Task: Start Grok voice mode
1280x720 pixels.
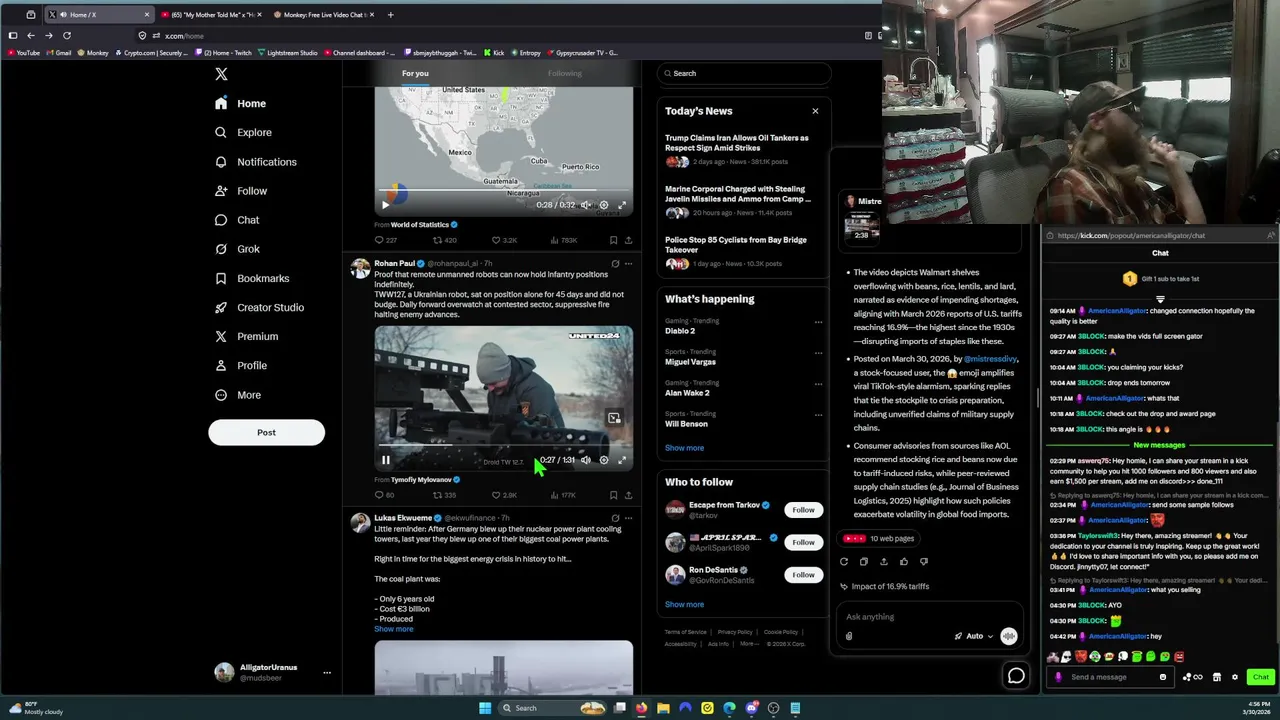Action: pos(1008,636)
